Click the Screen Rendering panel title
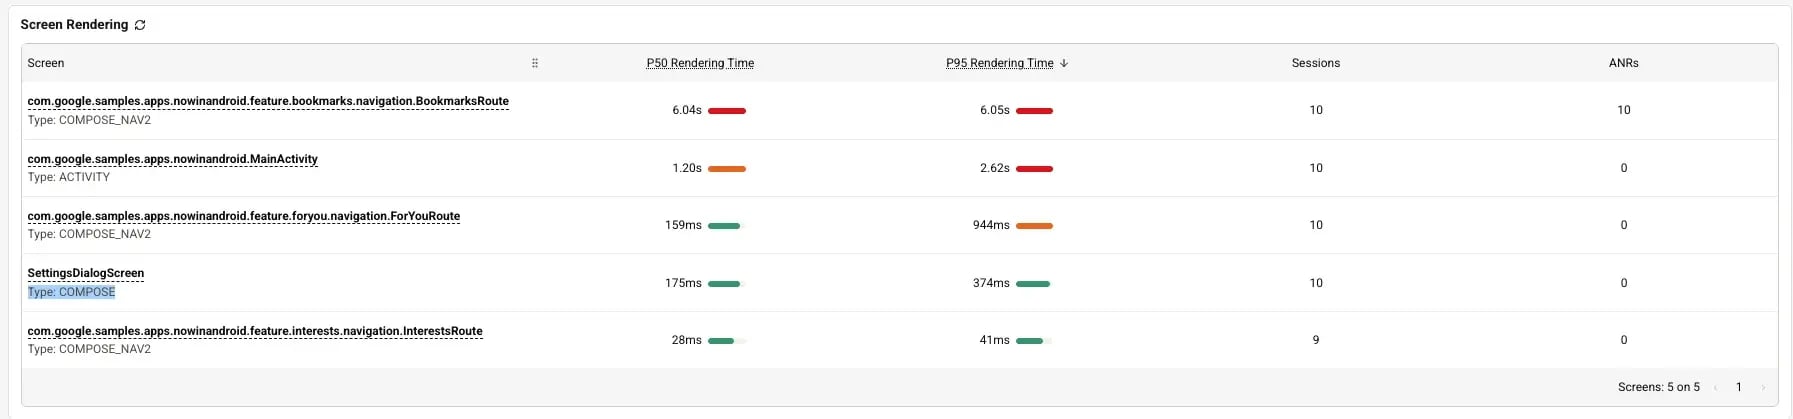The image size is (1793, 419). point(74,24)
